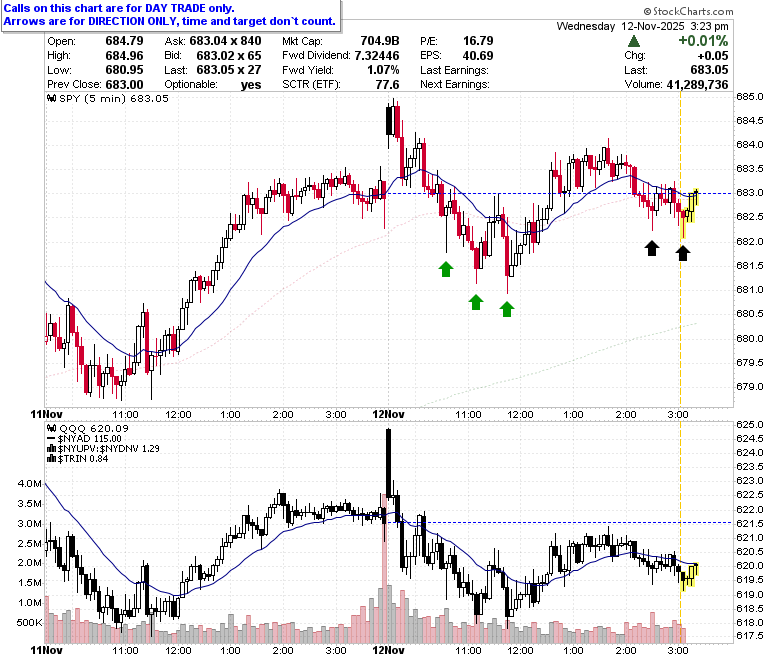
Task: Click the black up arrow at the yellow line
Action: [x=682, y=253]
